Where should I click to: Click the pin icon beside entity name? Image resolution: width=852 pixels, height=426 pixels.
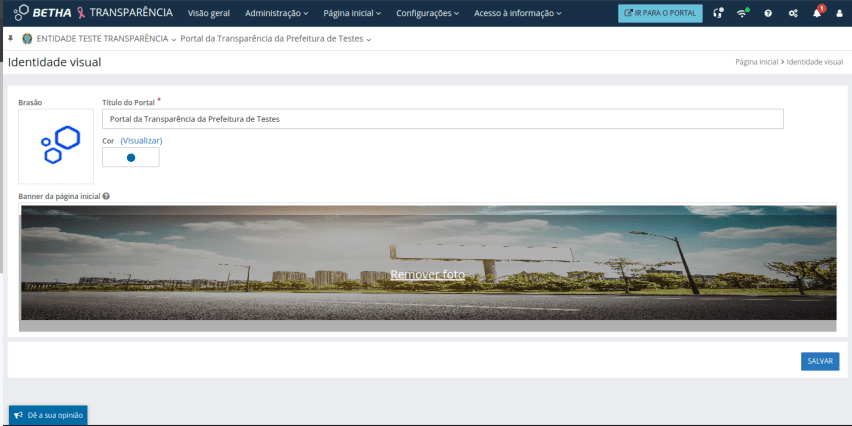(10, 38)
